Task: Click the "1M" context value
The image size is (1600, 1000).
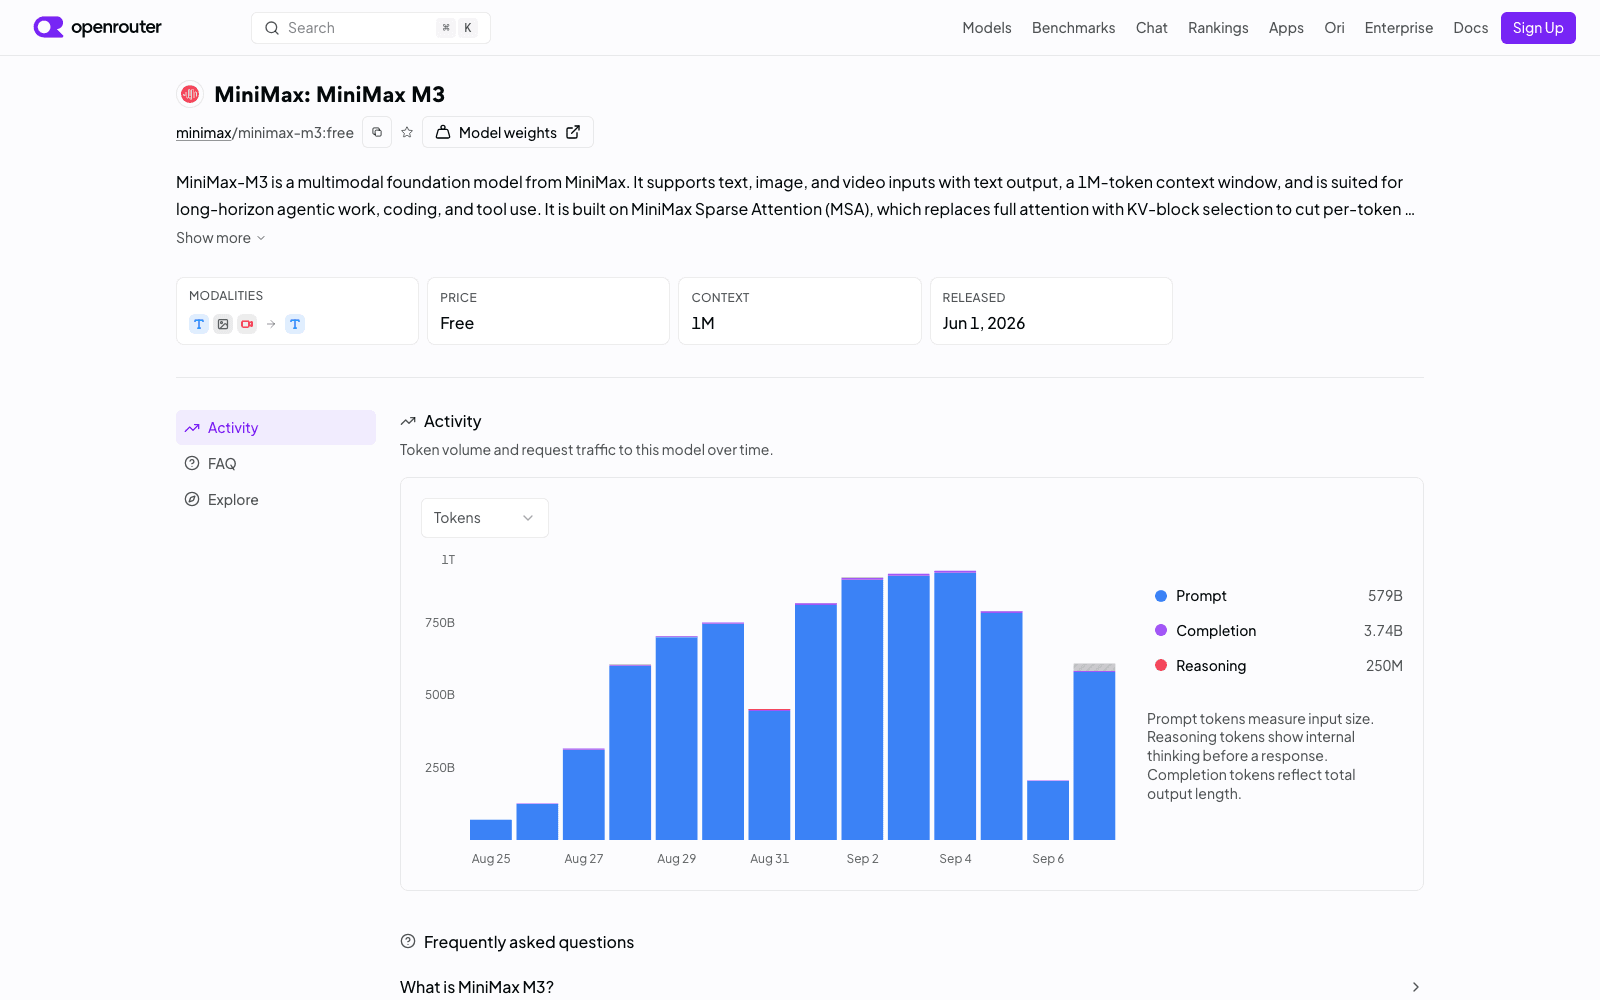Action: point(703,323)
